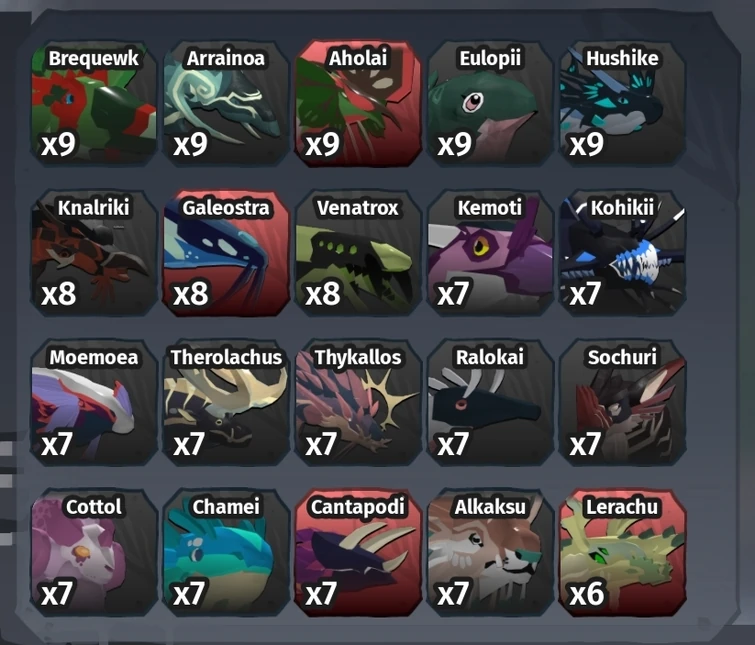The width and height of the screenshot is (755, 645).
Task: Open the Venatrox creature tile
Action: (358, 253)
